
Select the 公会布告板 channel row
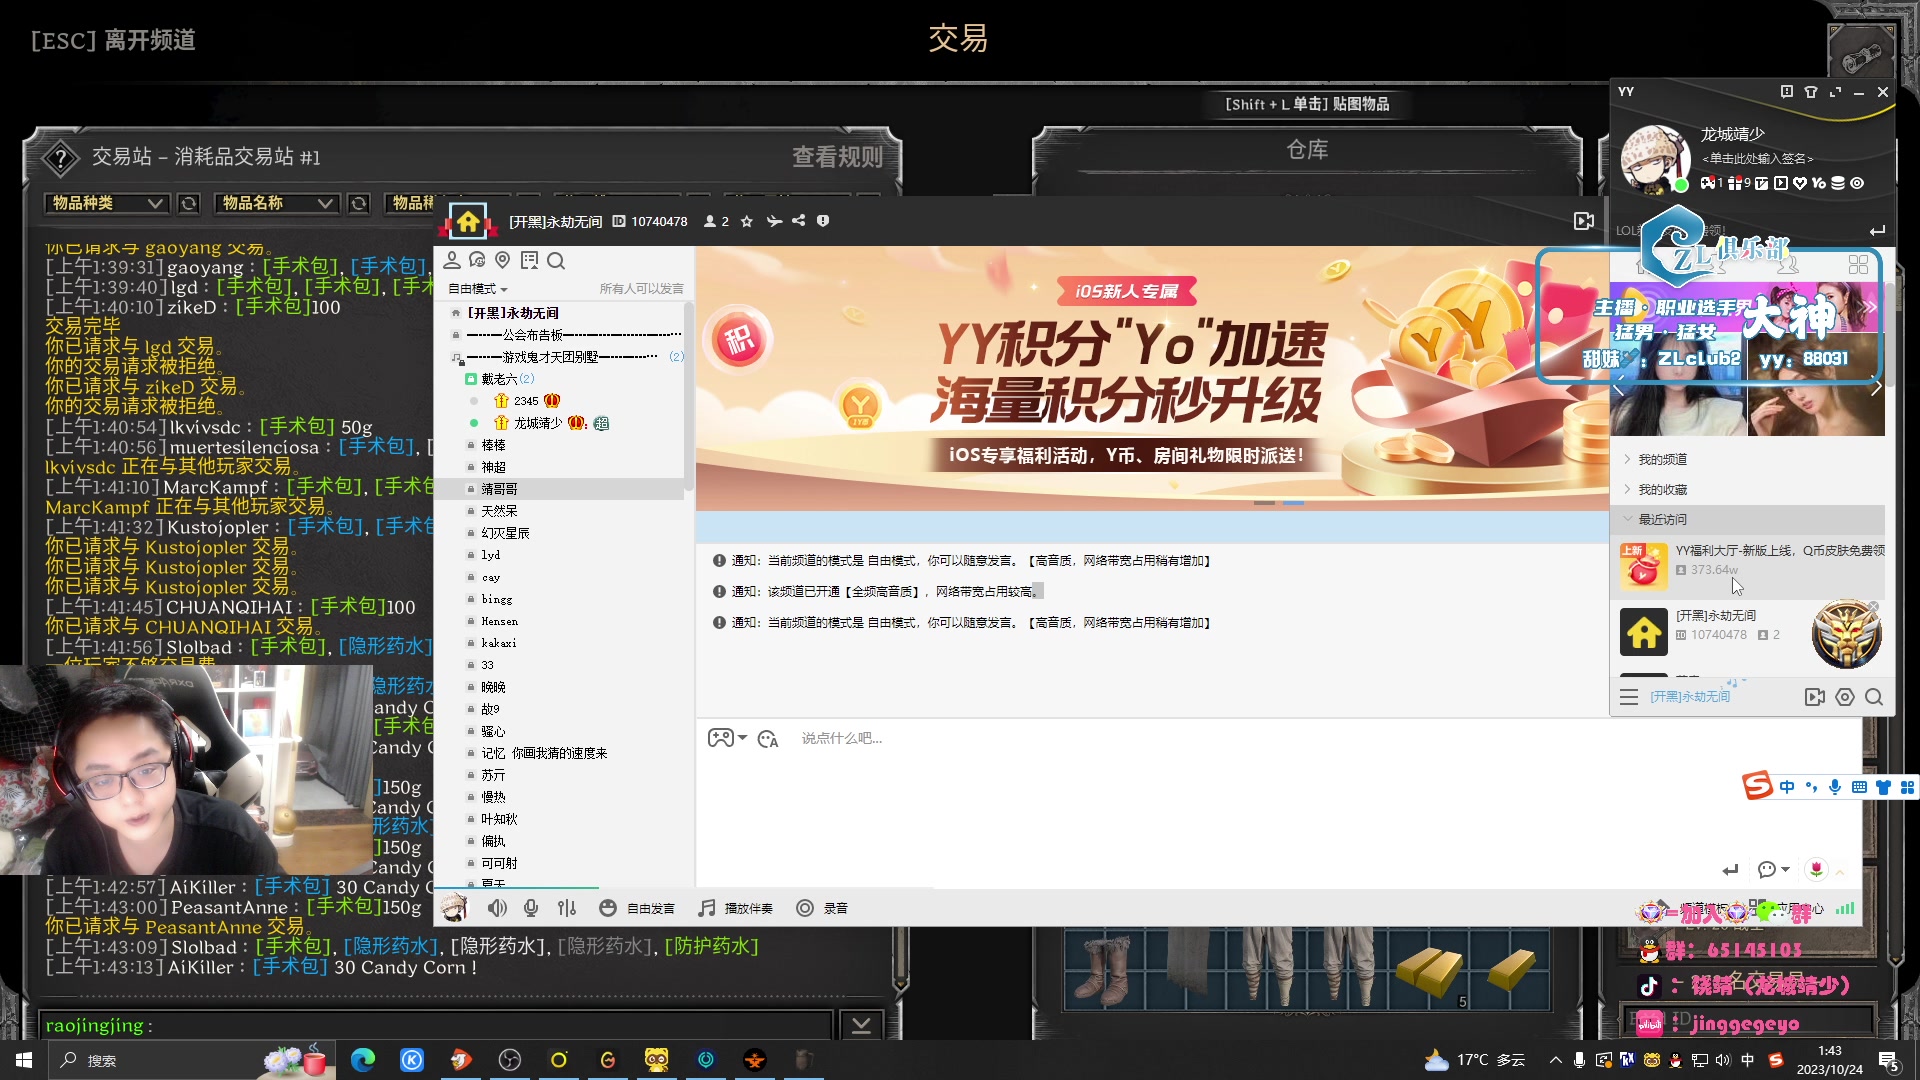[x=566, y=335]
